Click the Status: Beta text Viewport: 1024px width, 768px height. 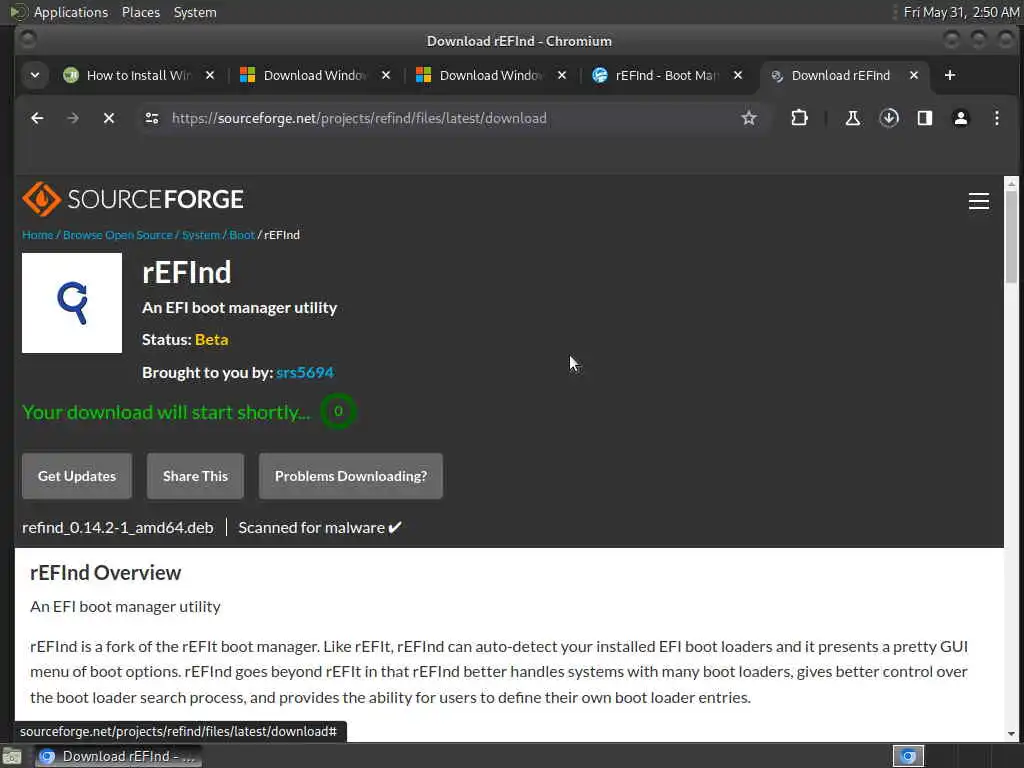tap(185, 340)
